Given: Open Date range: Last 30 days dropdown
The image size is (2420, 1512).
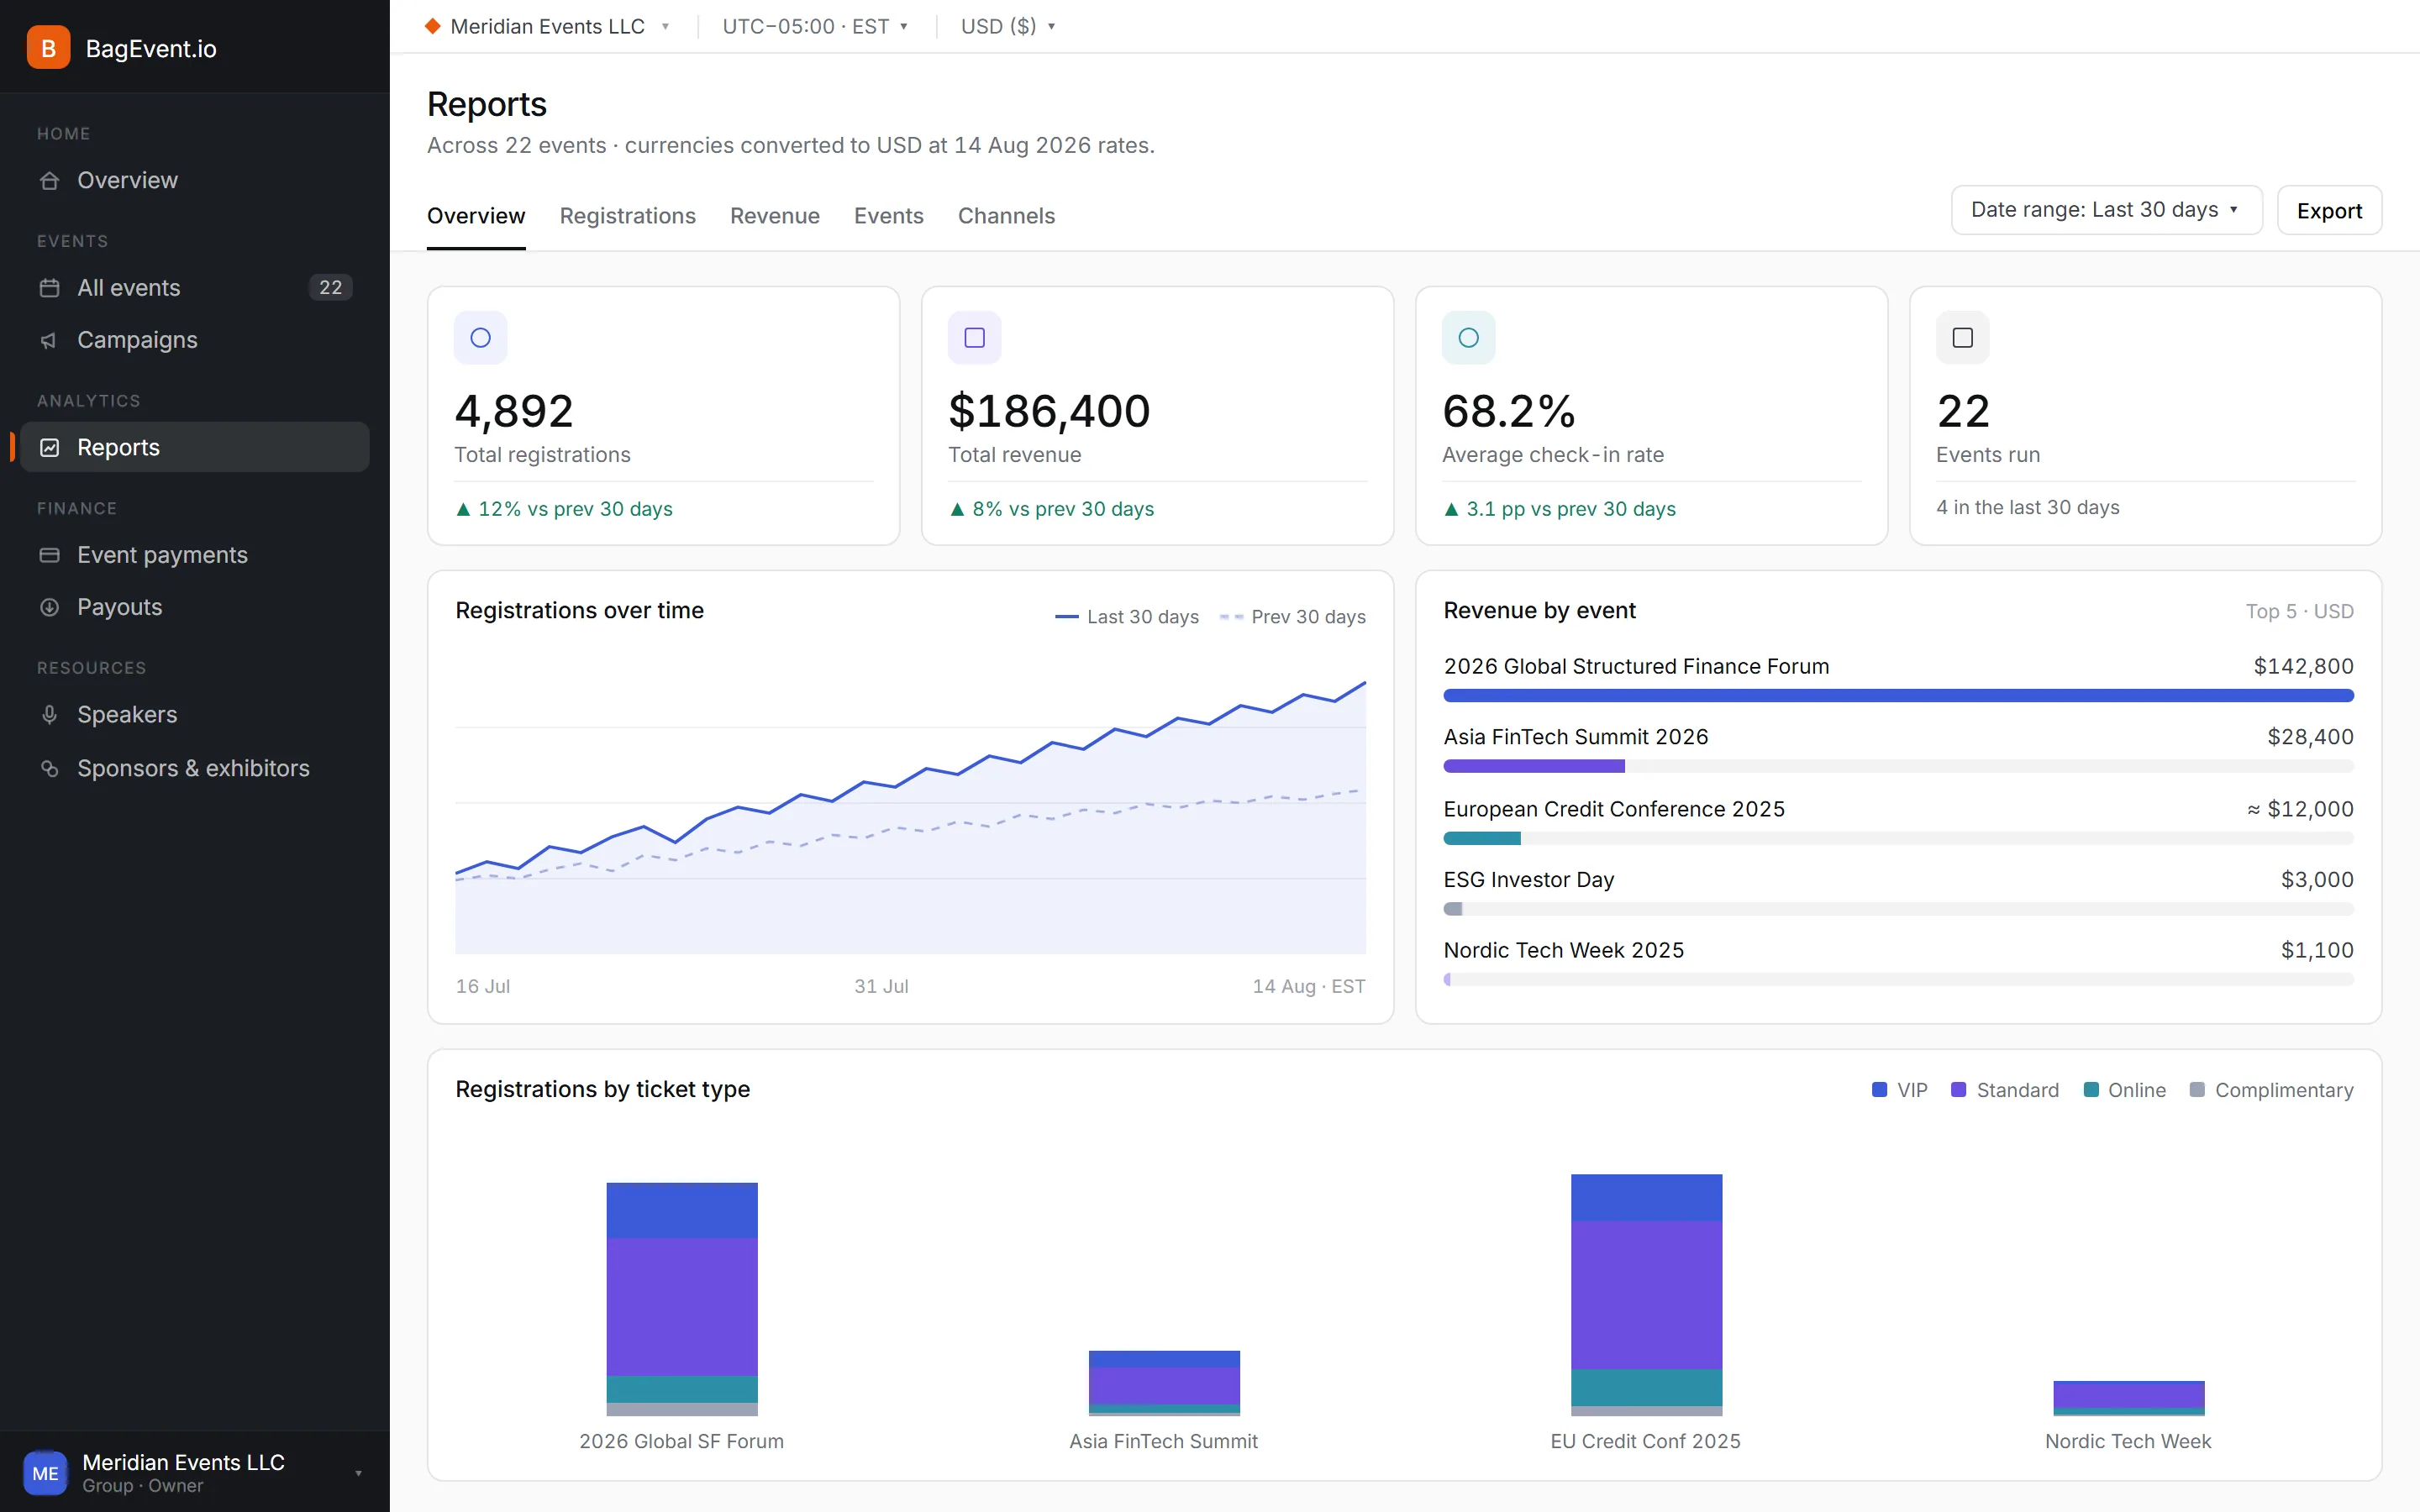Looking at the screenshot, I should [2106, 210].
